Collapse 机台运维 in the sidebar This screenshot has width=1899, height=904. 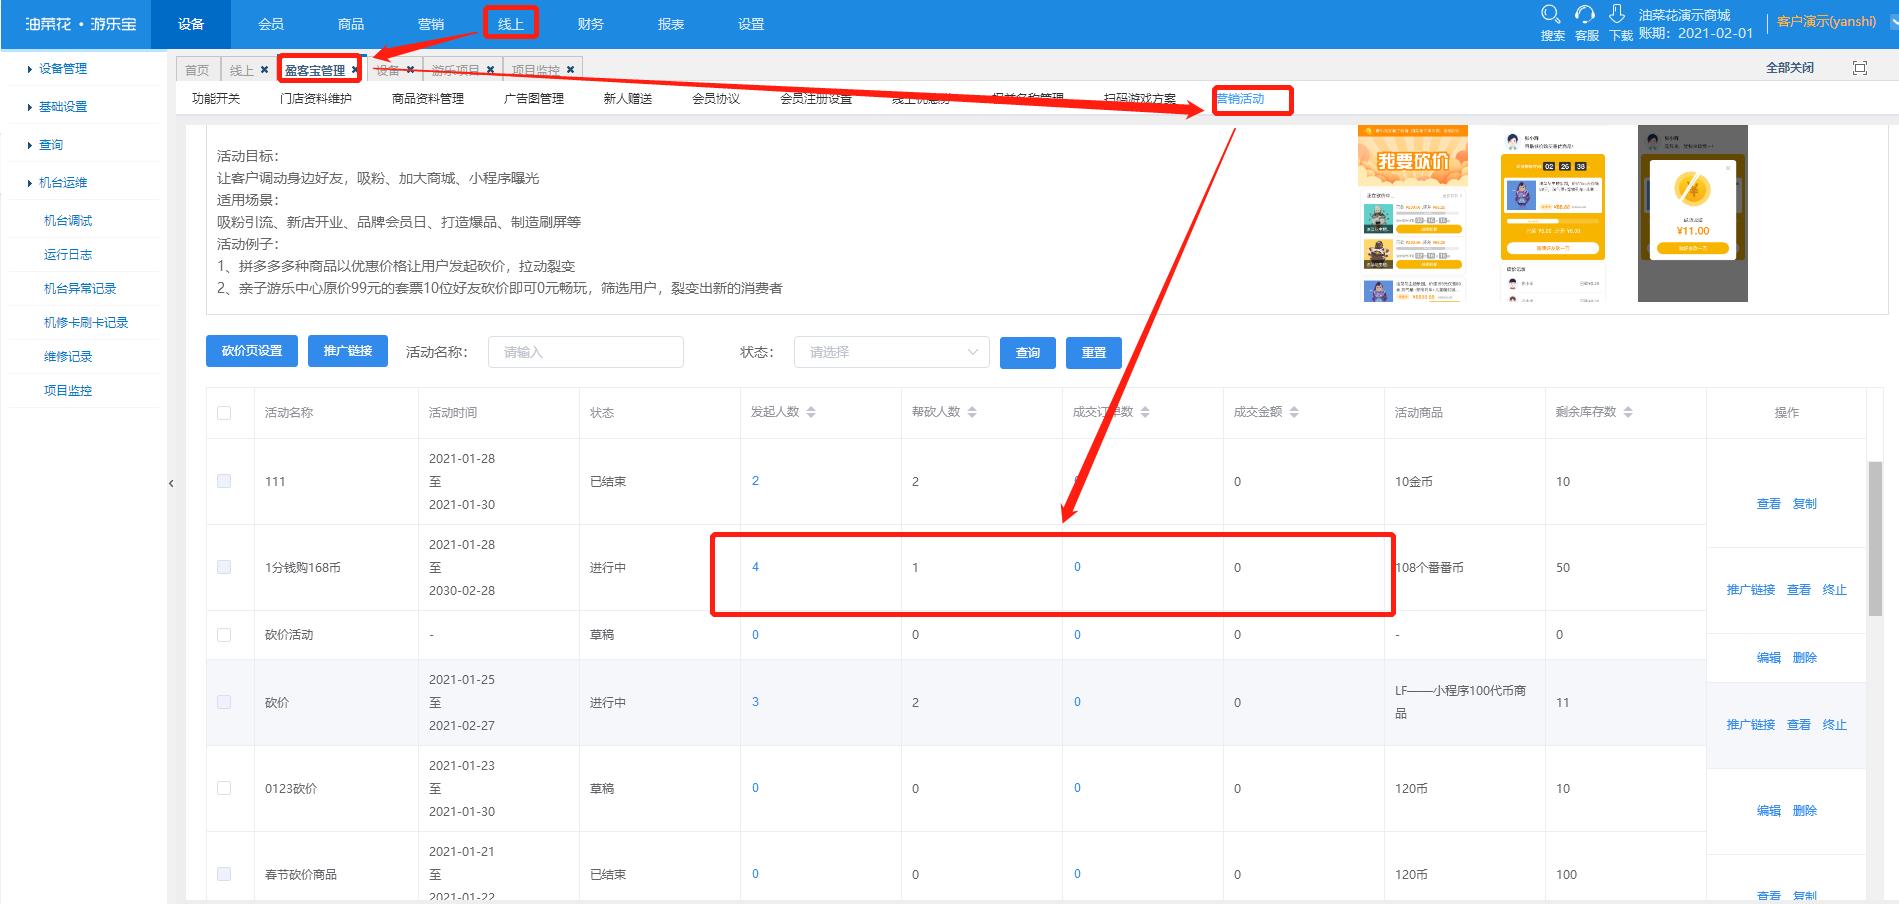(63, 182)
